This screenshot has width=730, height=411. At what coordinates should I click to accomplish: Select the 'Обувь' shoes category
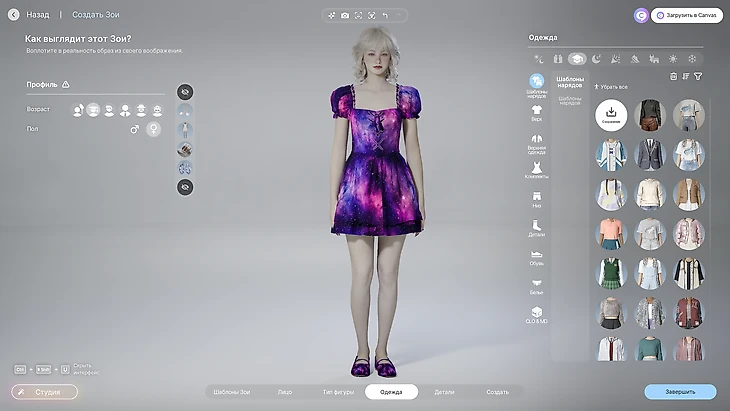click(537, 257)
